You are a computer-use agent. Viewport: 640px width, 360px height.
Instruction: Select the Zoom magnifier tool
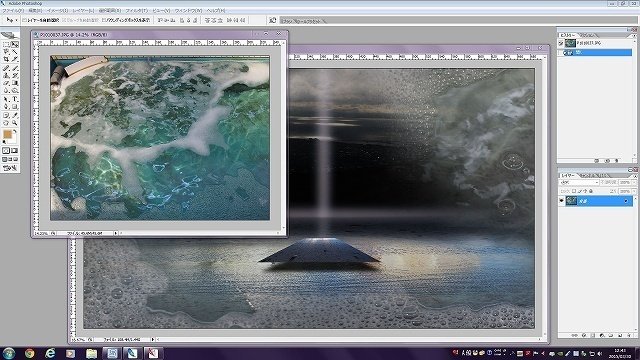pyautogui.click(x=15, y=122)
